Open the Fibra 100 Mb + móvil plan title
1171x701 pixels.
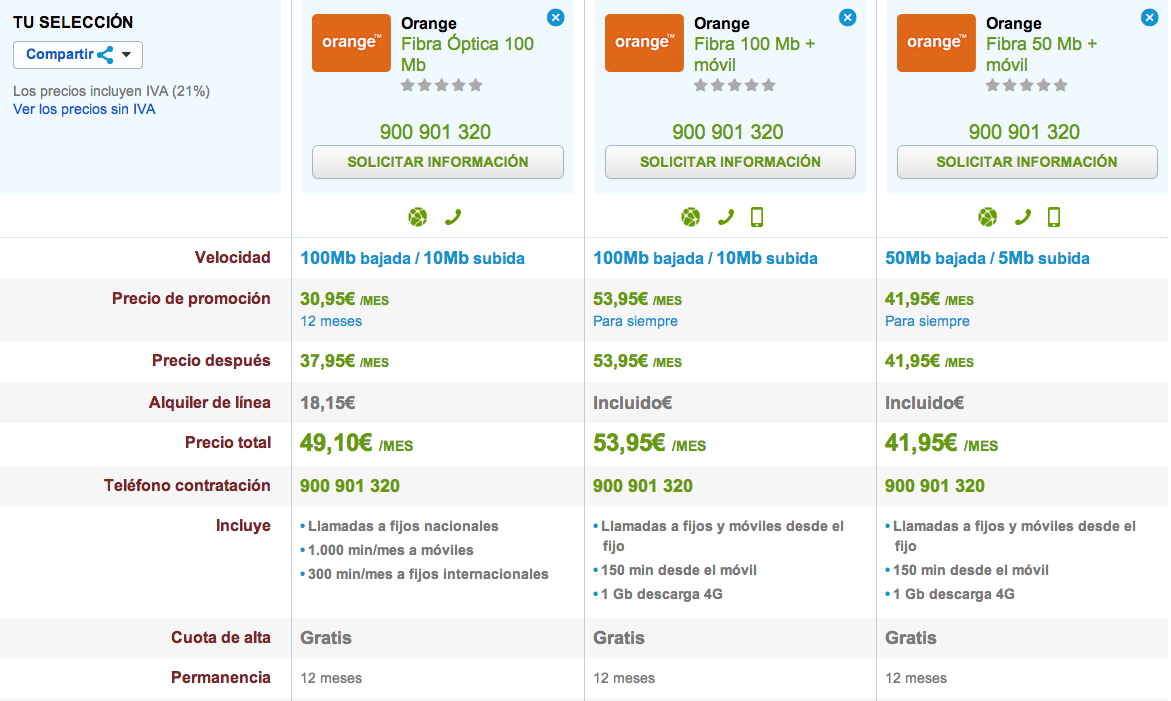[x=754, y=54]
